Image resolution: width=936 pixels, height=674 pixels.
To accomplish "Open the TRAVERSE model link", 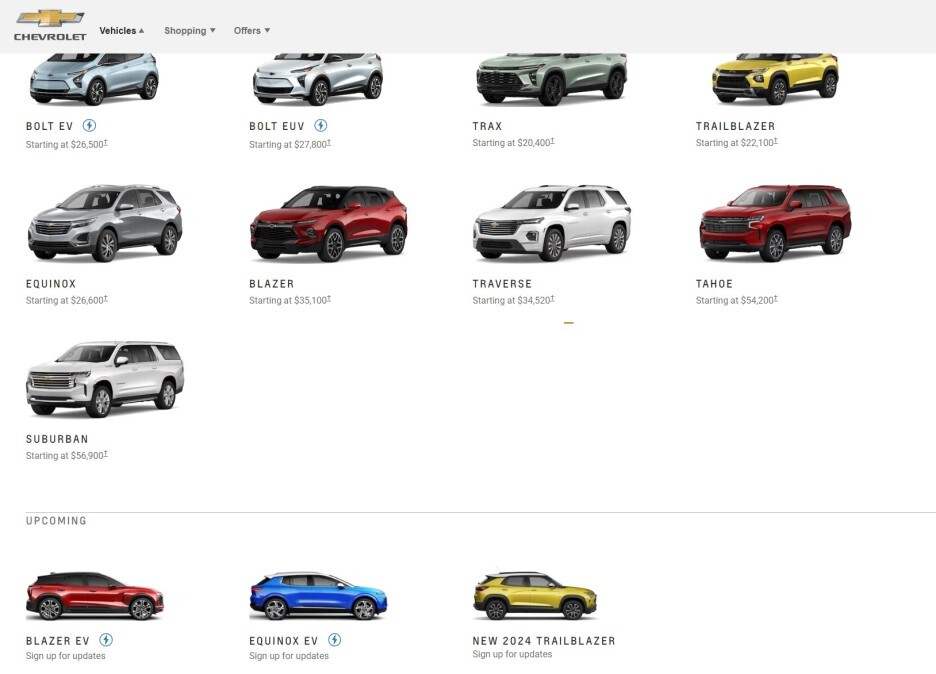I will point(502,284).
